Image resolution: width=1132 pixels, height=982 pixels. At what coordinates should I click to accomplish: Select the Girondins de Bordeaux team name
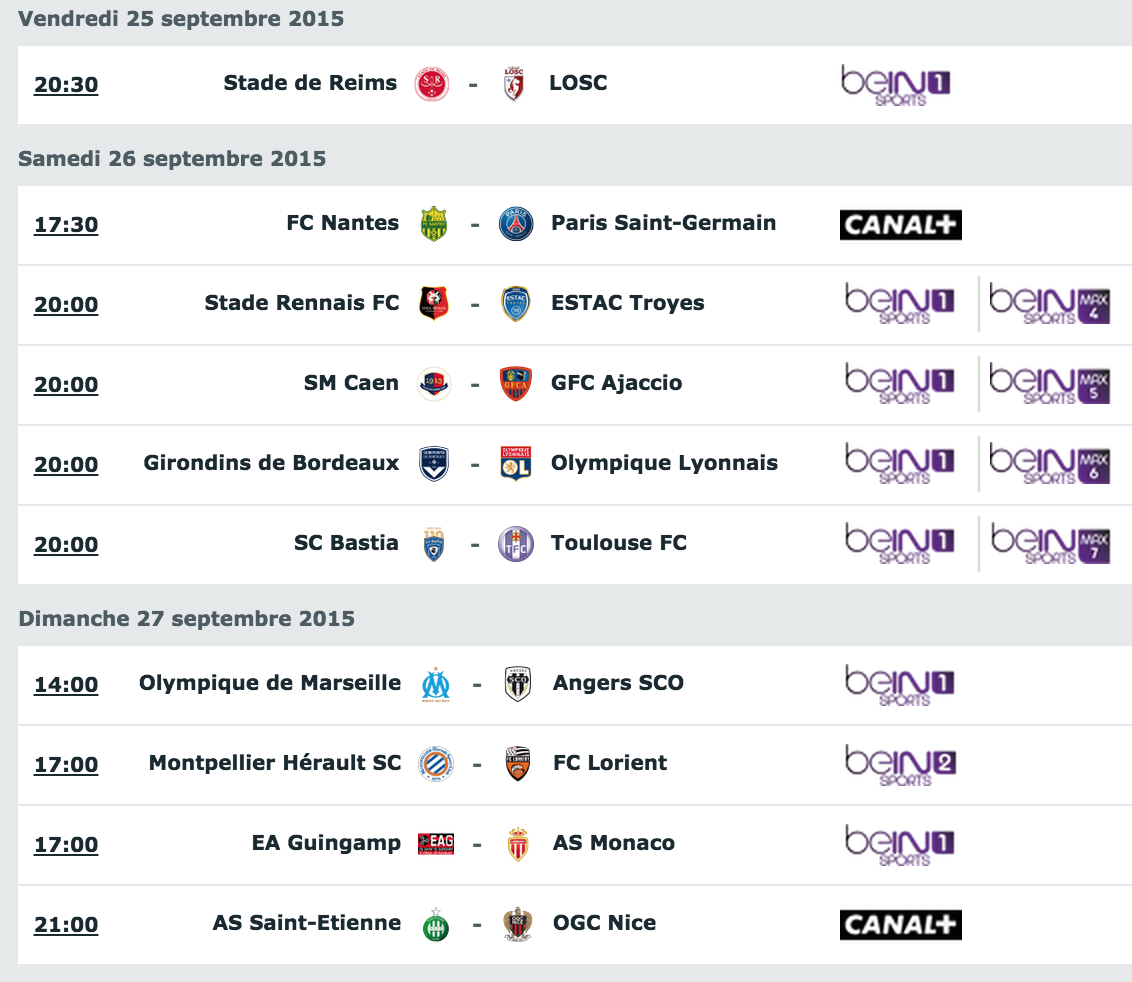pyautogui.click(x=271, y=463)
